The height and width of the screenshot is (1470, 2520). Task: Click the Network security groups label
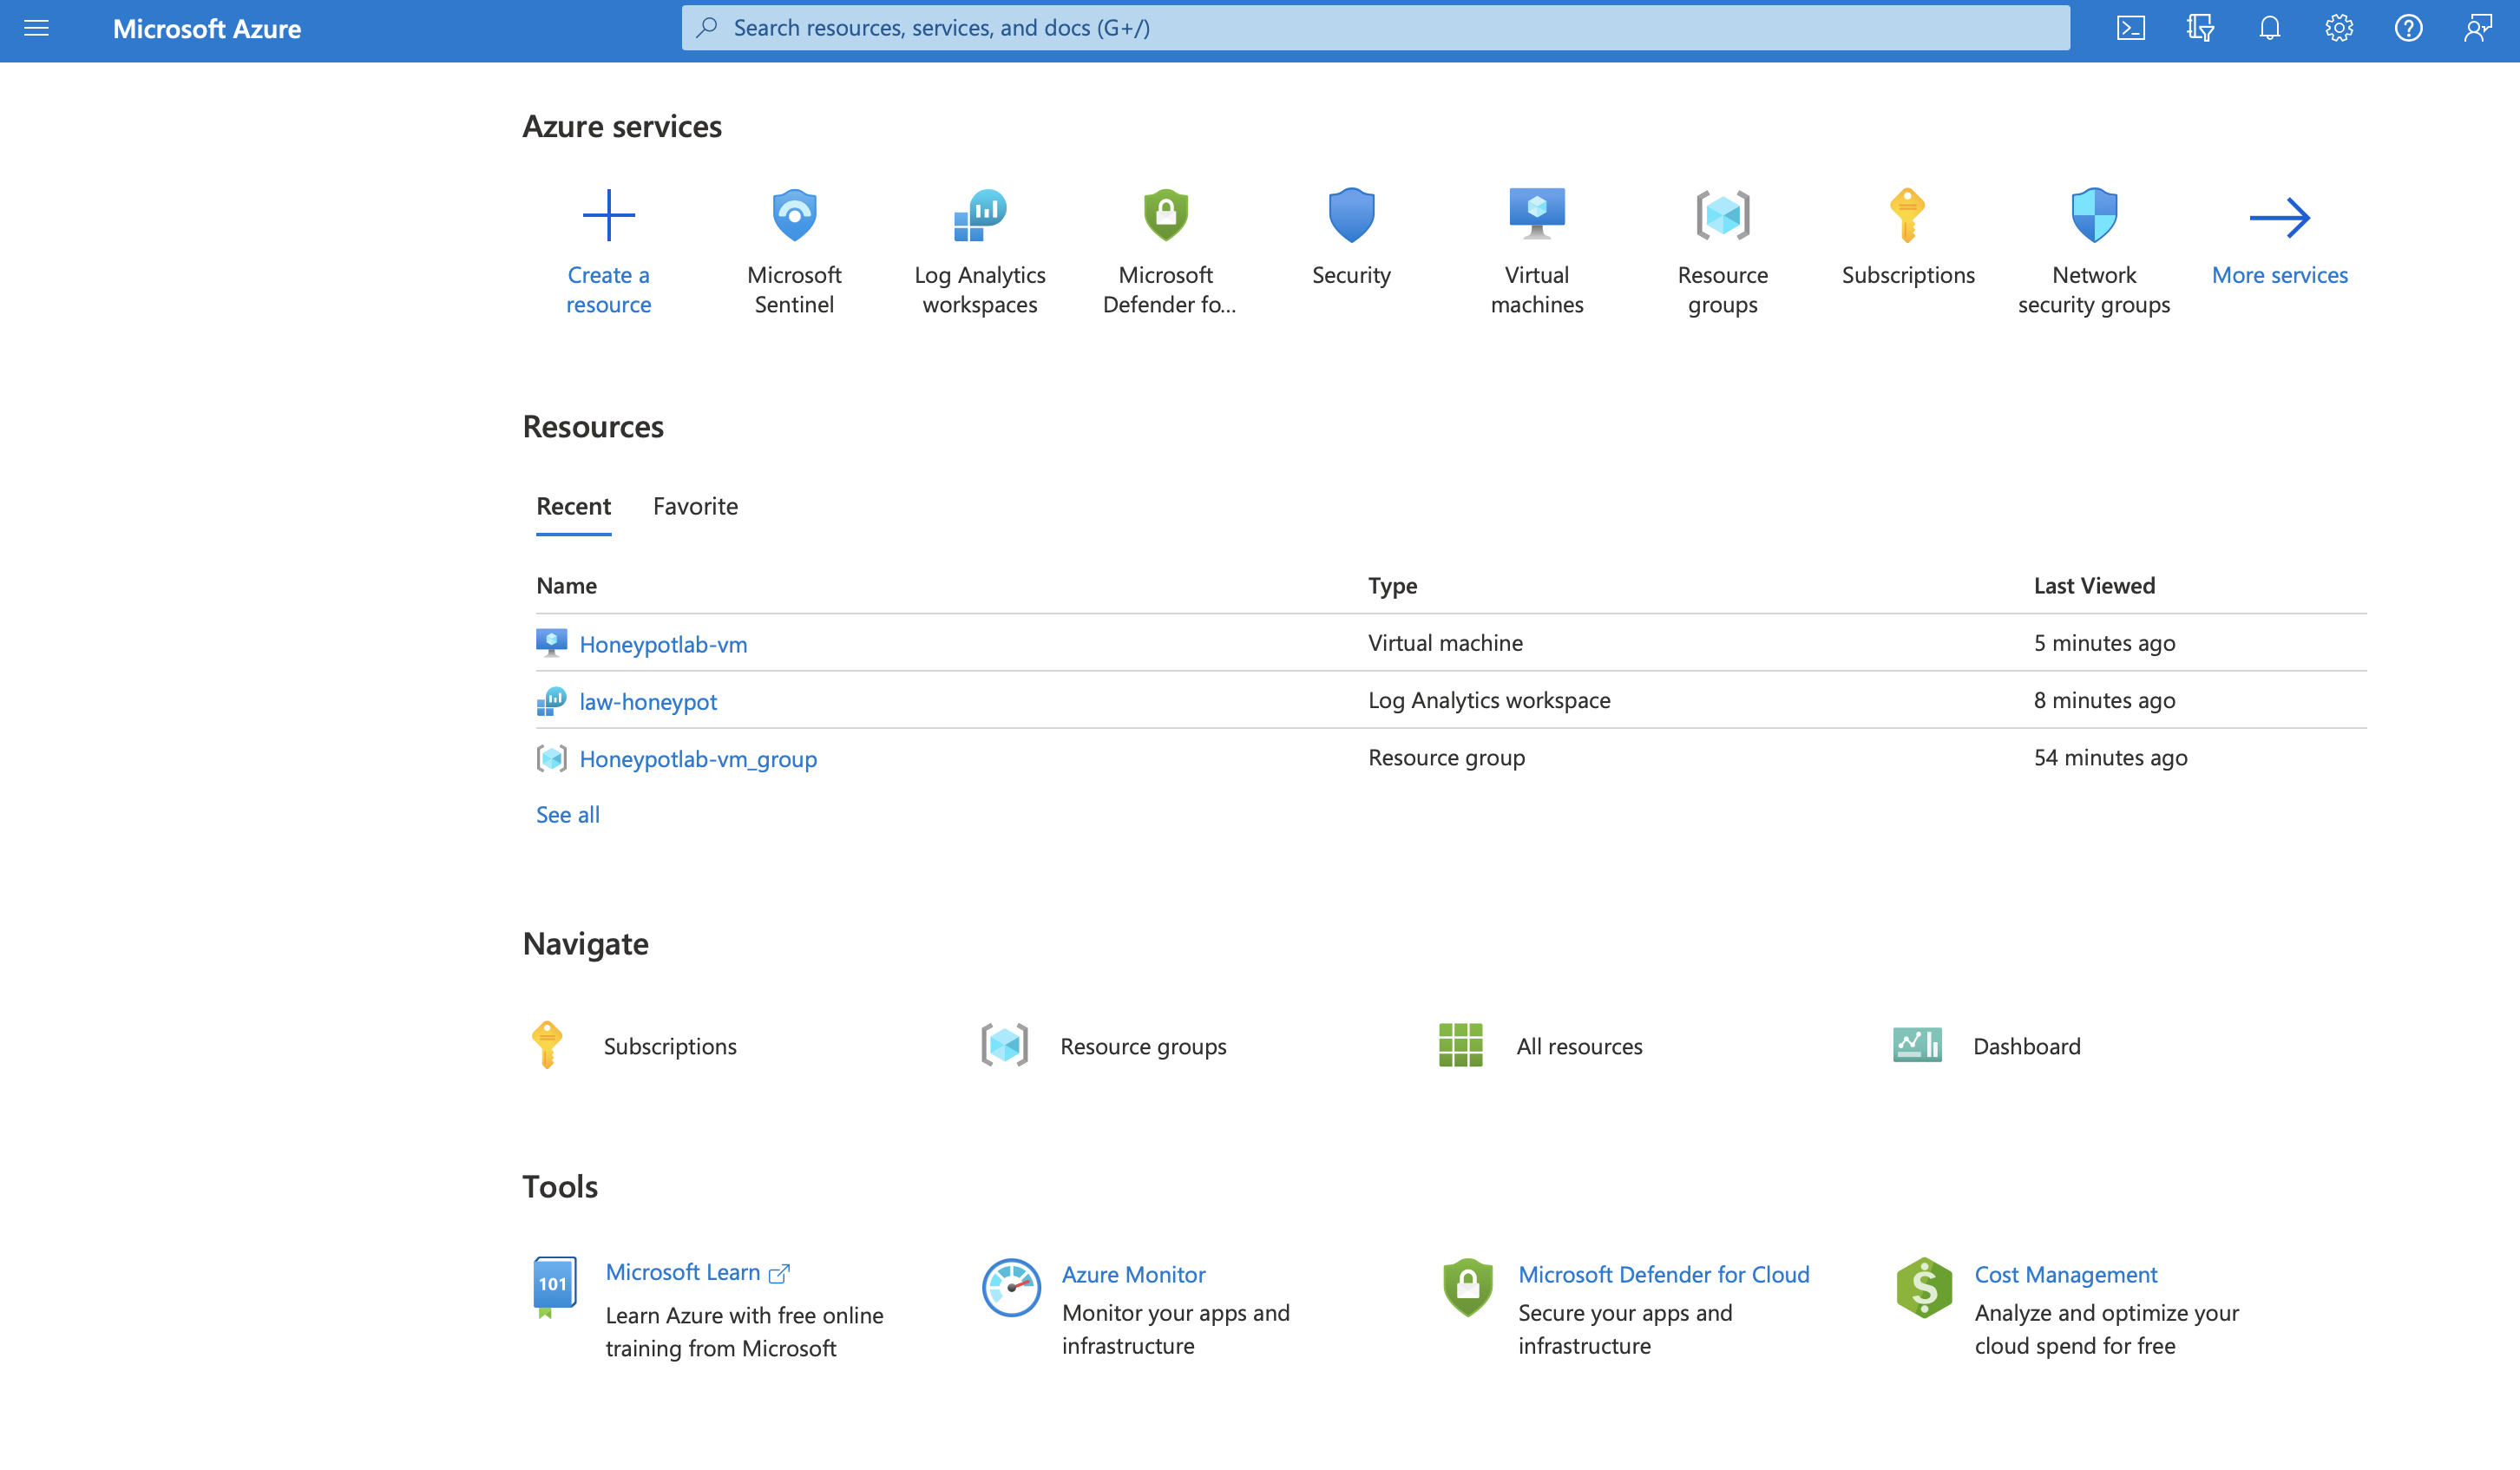point(2094,289)
